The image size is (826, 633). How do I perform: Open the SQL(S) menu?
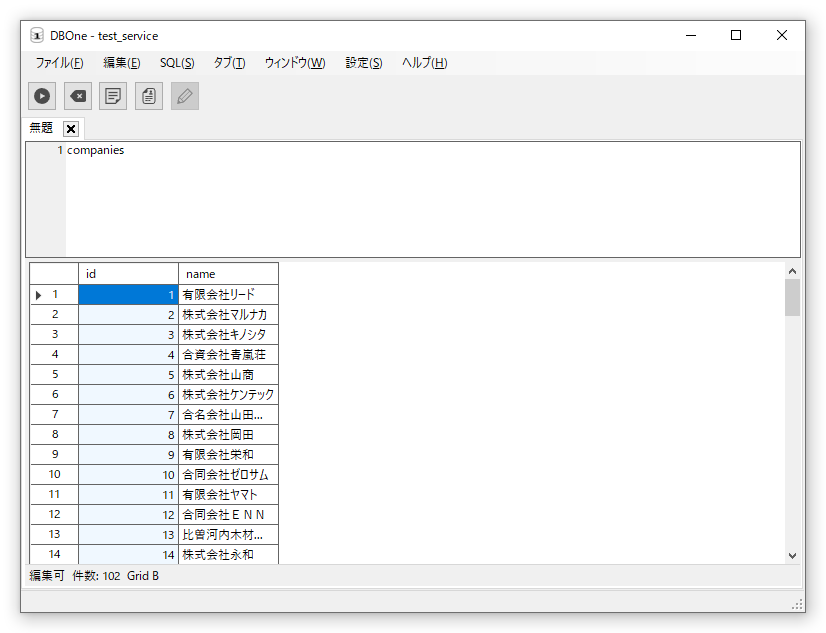pyautogui.click(x=177, y=63)
